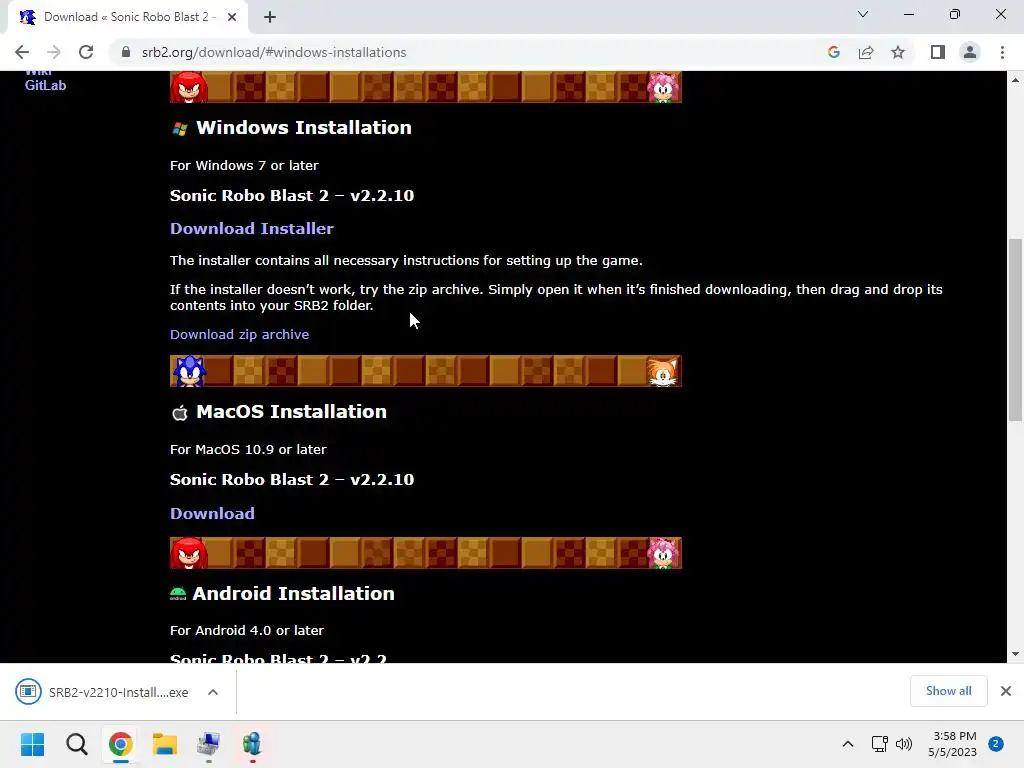The height and width of the screenshot is (768, 1024).
Task: Click the Windows 'Sonic Robo Blast 2 – v2.2.10' text
Action: click(x=292, y=195)
